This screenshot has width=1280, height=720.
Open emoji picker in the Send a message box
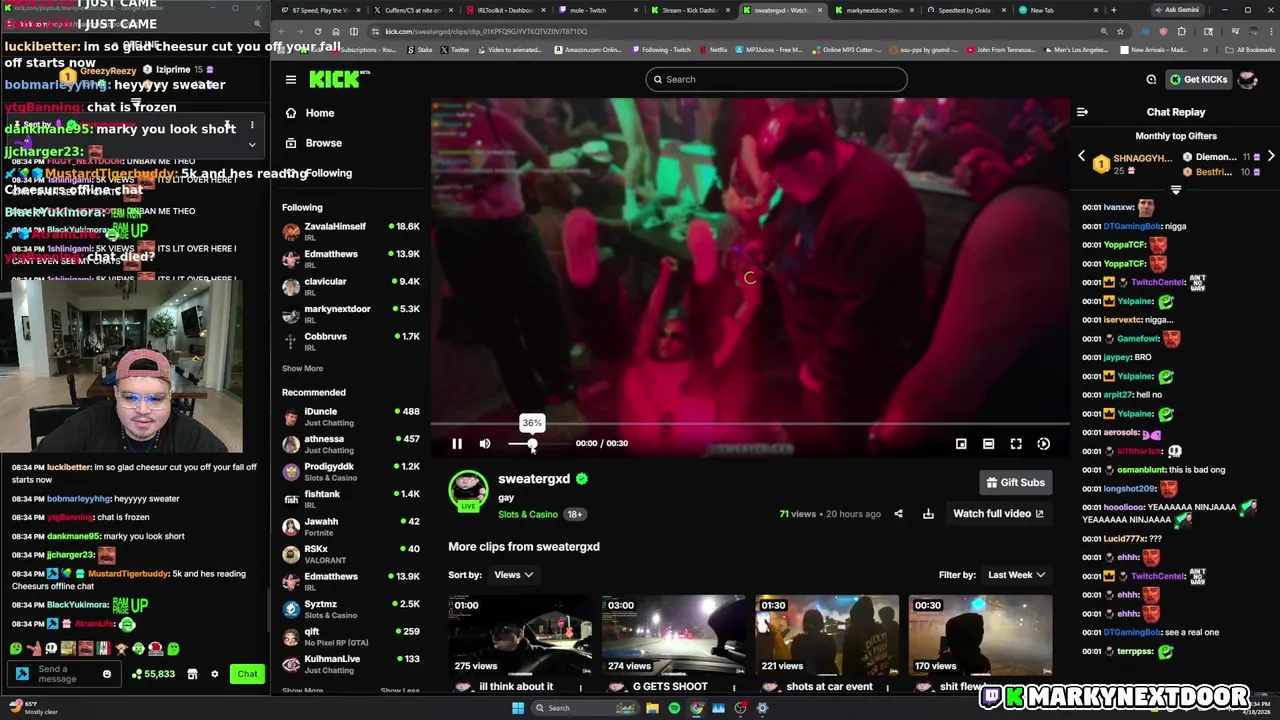click(x=107, y=674)
